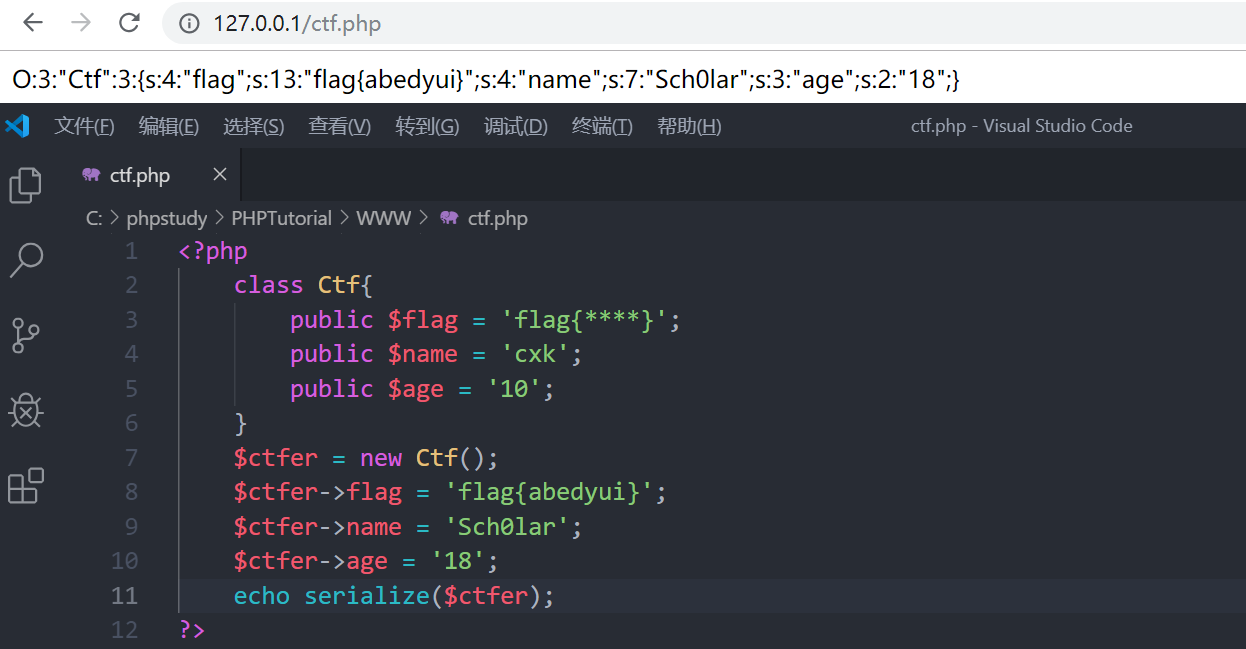Click the browser address bar URL
The image size is (1246, 649).
pos(297,24)
